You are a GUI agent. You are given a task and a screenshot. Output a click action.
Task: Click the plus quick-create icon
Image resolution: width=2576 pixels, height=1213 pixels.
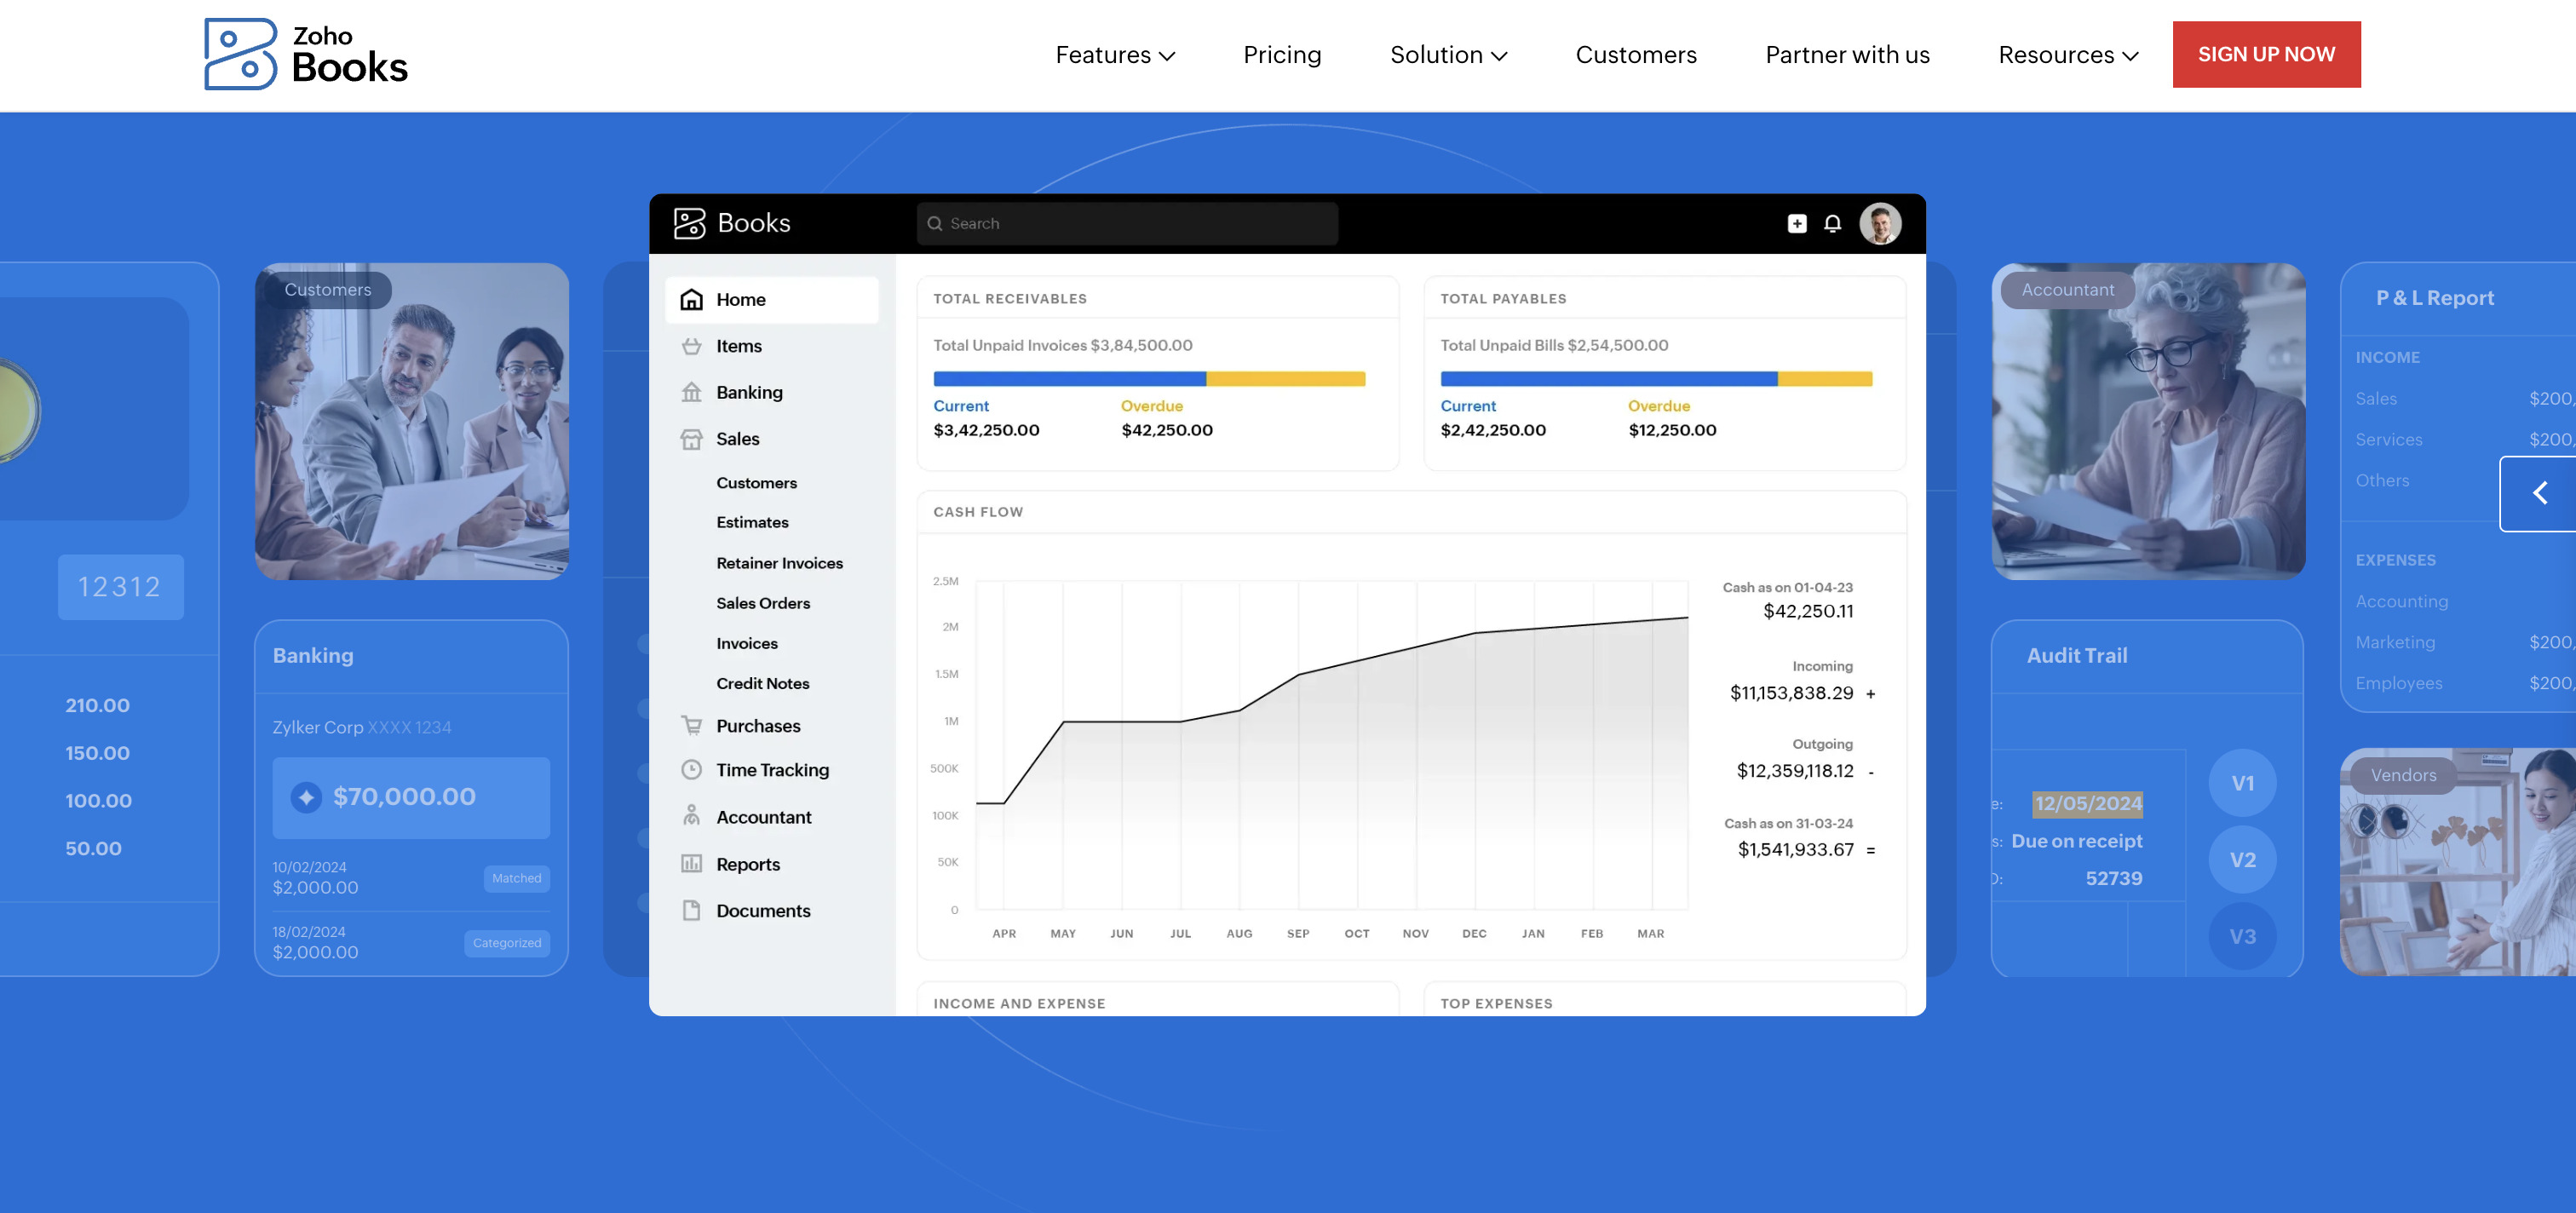pos(1796,223)
